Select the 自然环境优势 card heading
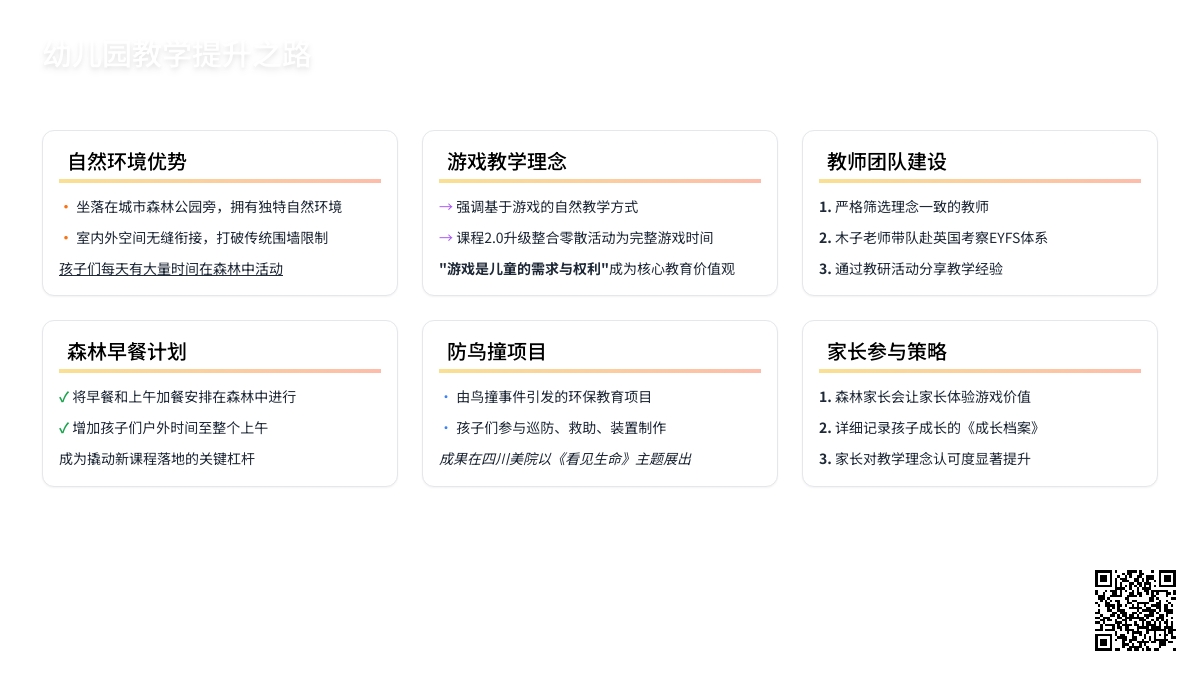1200x675 pixels. click(x=127, y=161)
